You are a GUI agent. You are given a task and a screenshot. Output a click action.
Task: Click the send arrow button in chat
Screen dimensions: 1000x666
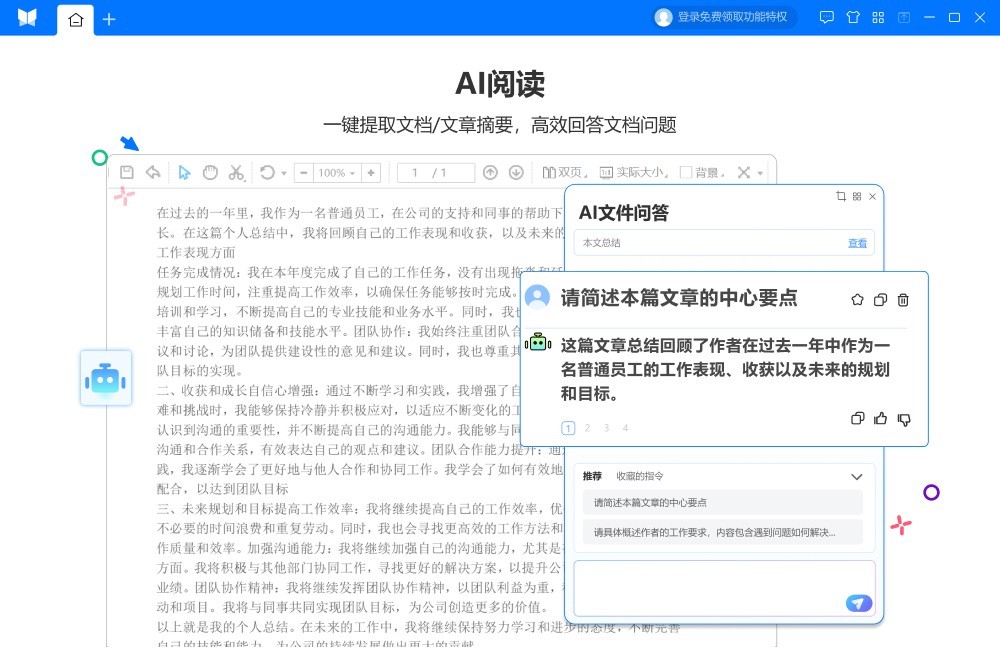point(858,603)
